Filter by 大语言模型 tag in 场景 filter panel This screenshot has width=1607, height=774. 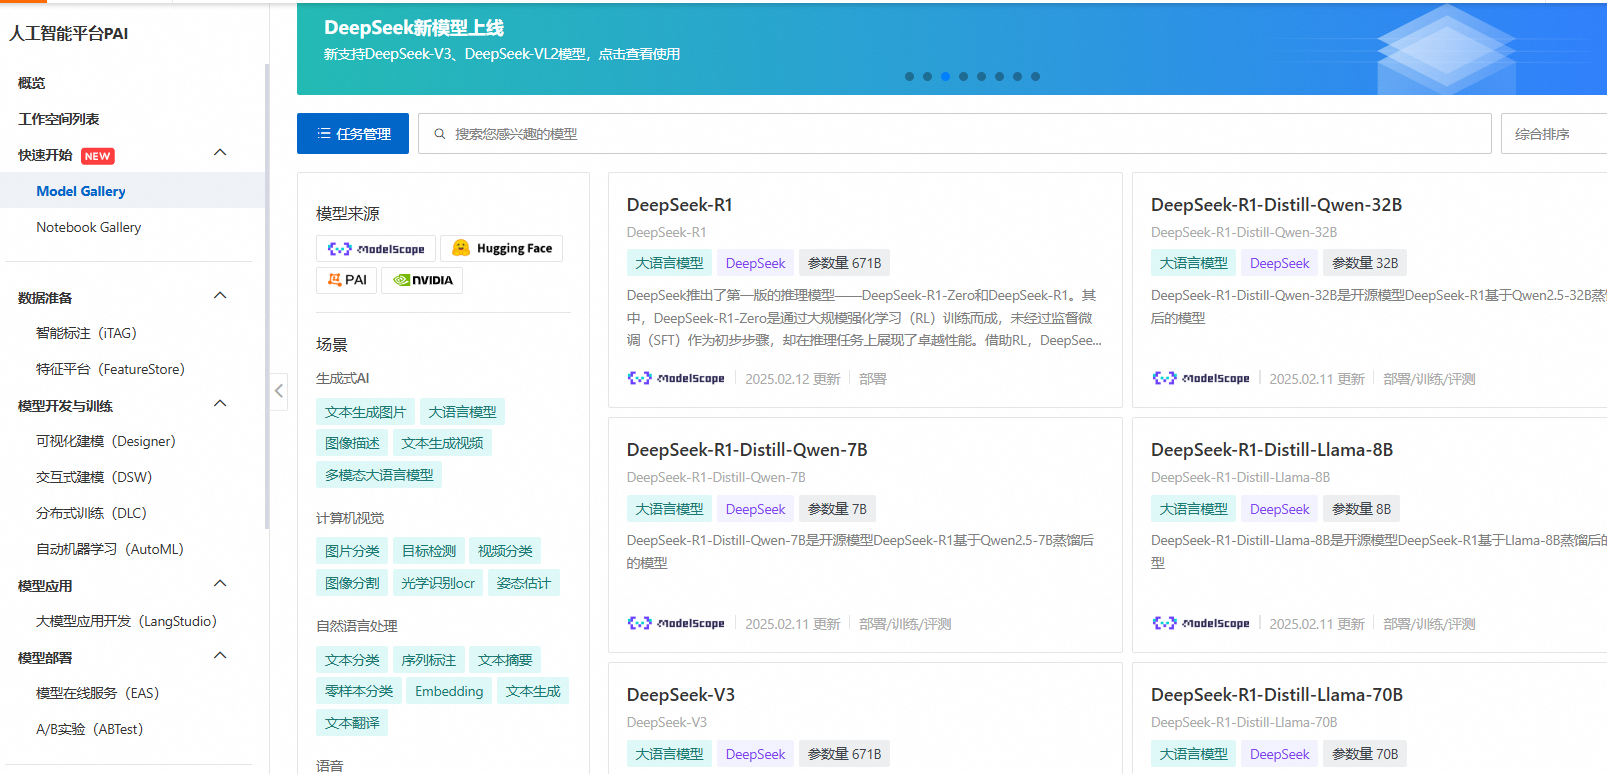(x=462, y=412)
